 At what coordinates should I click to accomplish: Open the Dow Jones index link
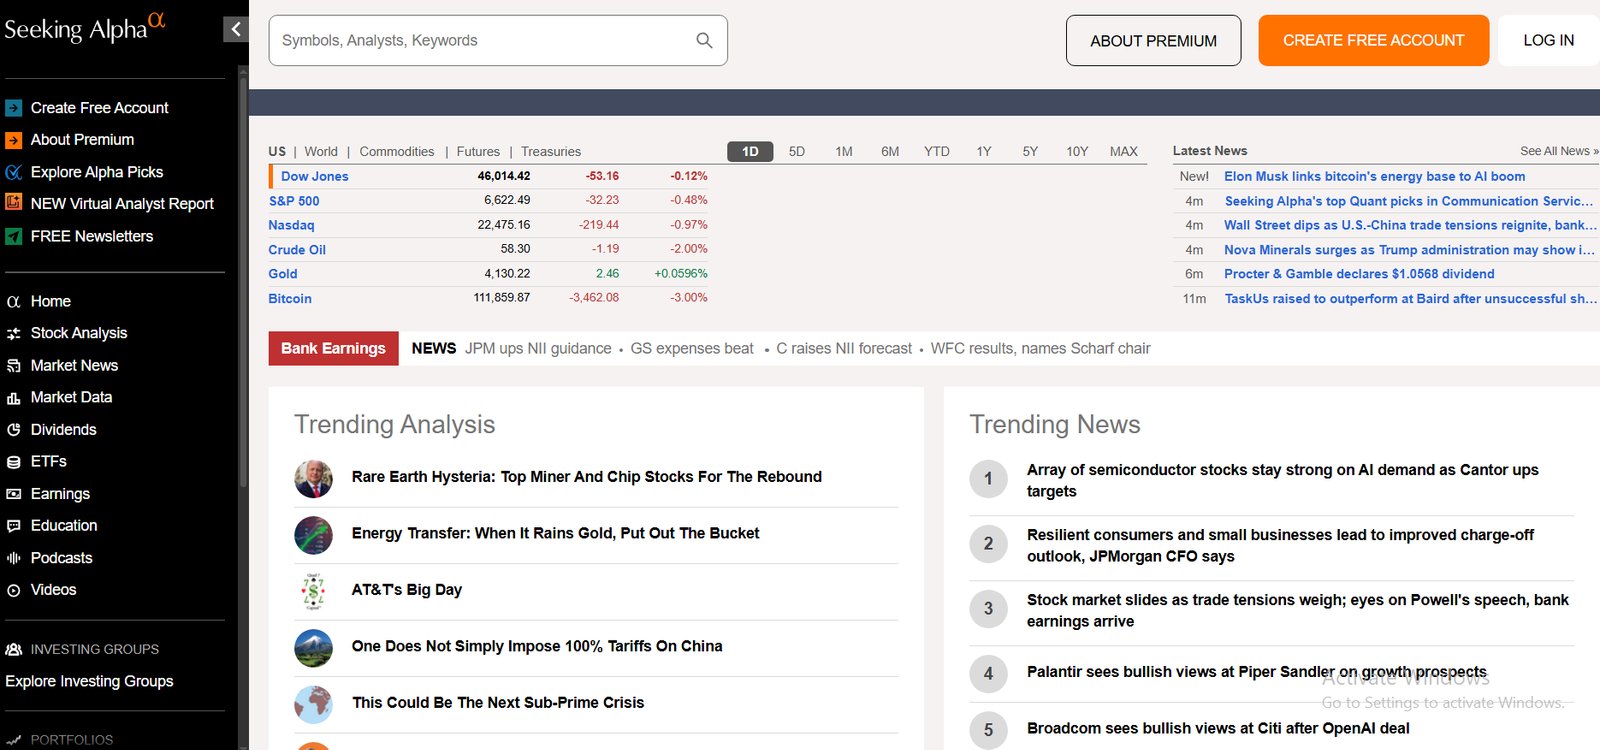315,177
